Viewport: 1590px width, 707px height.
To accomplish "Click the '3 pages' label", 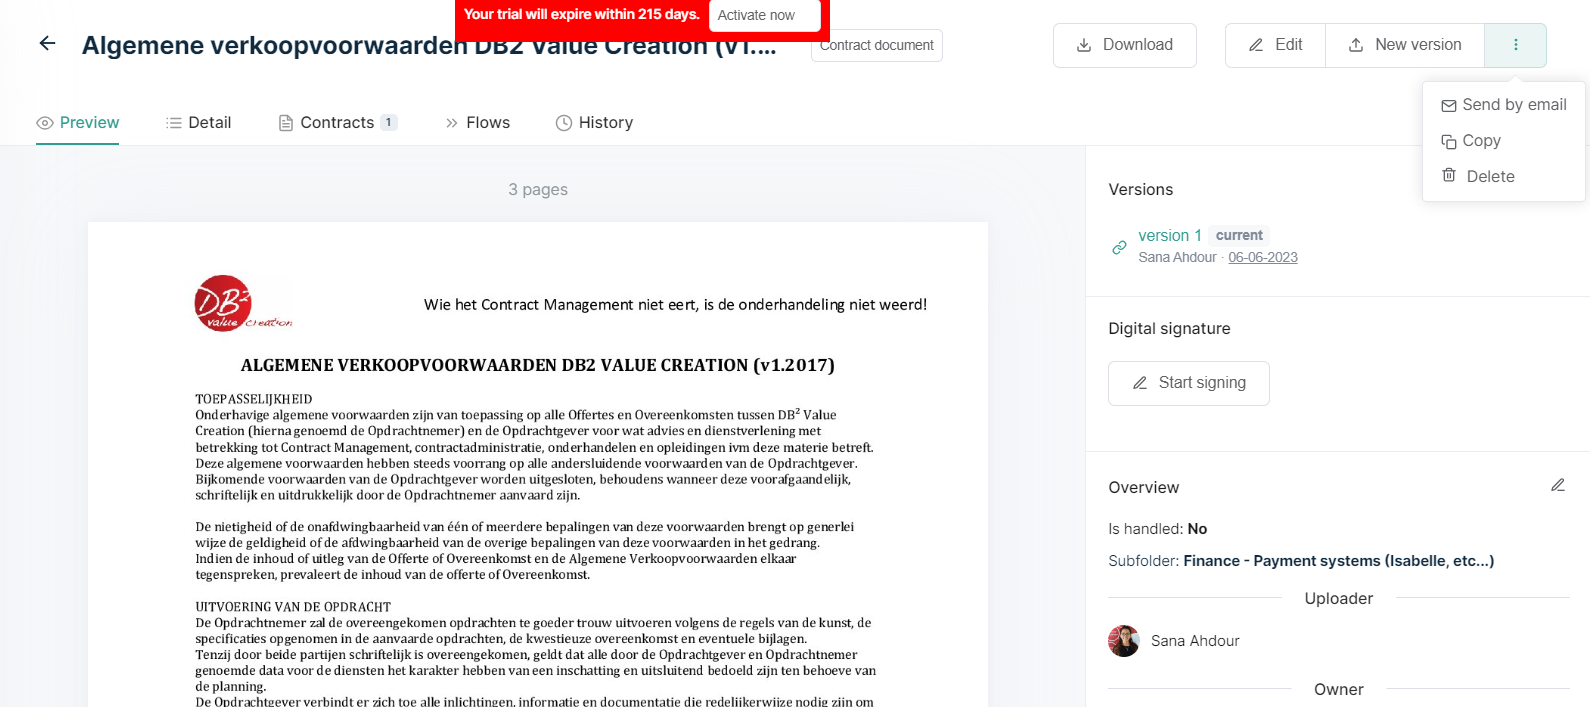I will pyautogui.click(x=538, y=189).
